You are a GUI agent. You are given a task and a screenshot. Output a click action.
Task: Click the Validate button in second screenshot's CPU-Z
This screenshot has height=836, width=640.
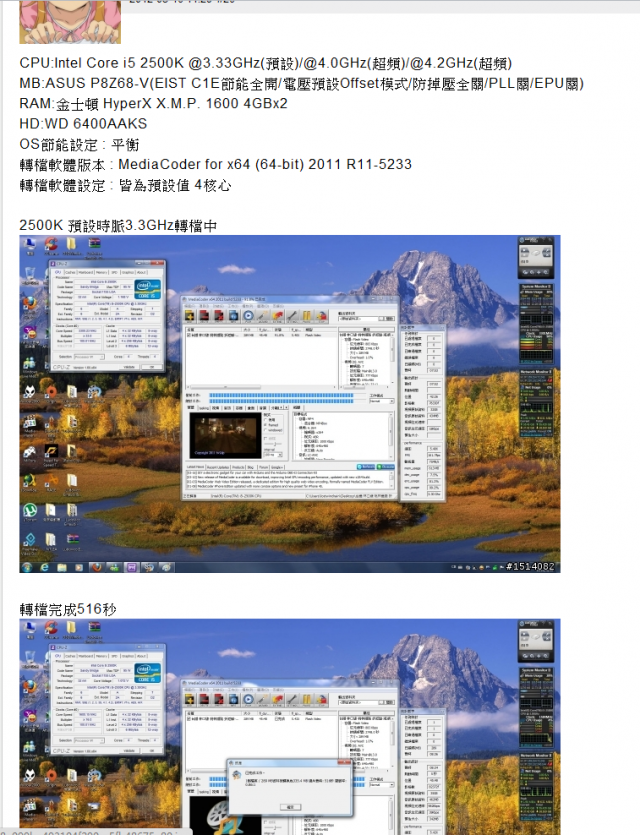129,751
